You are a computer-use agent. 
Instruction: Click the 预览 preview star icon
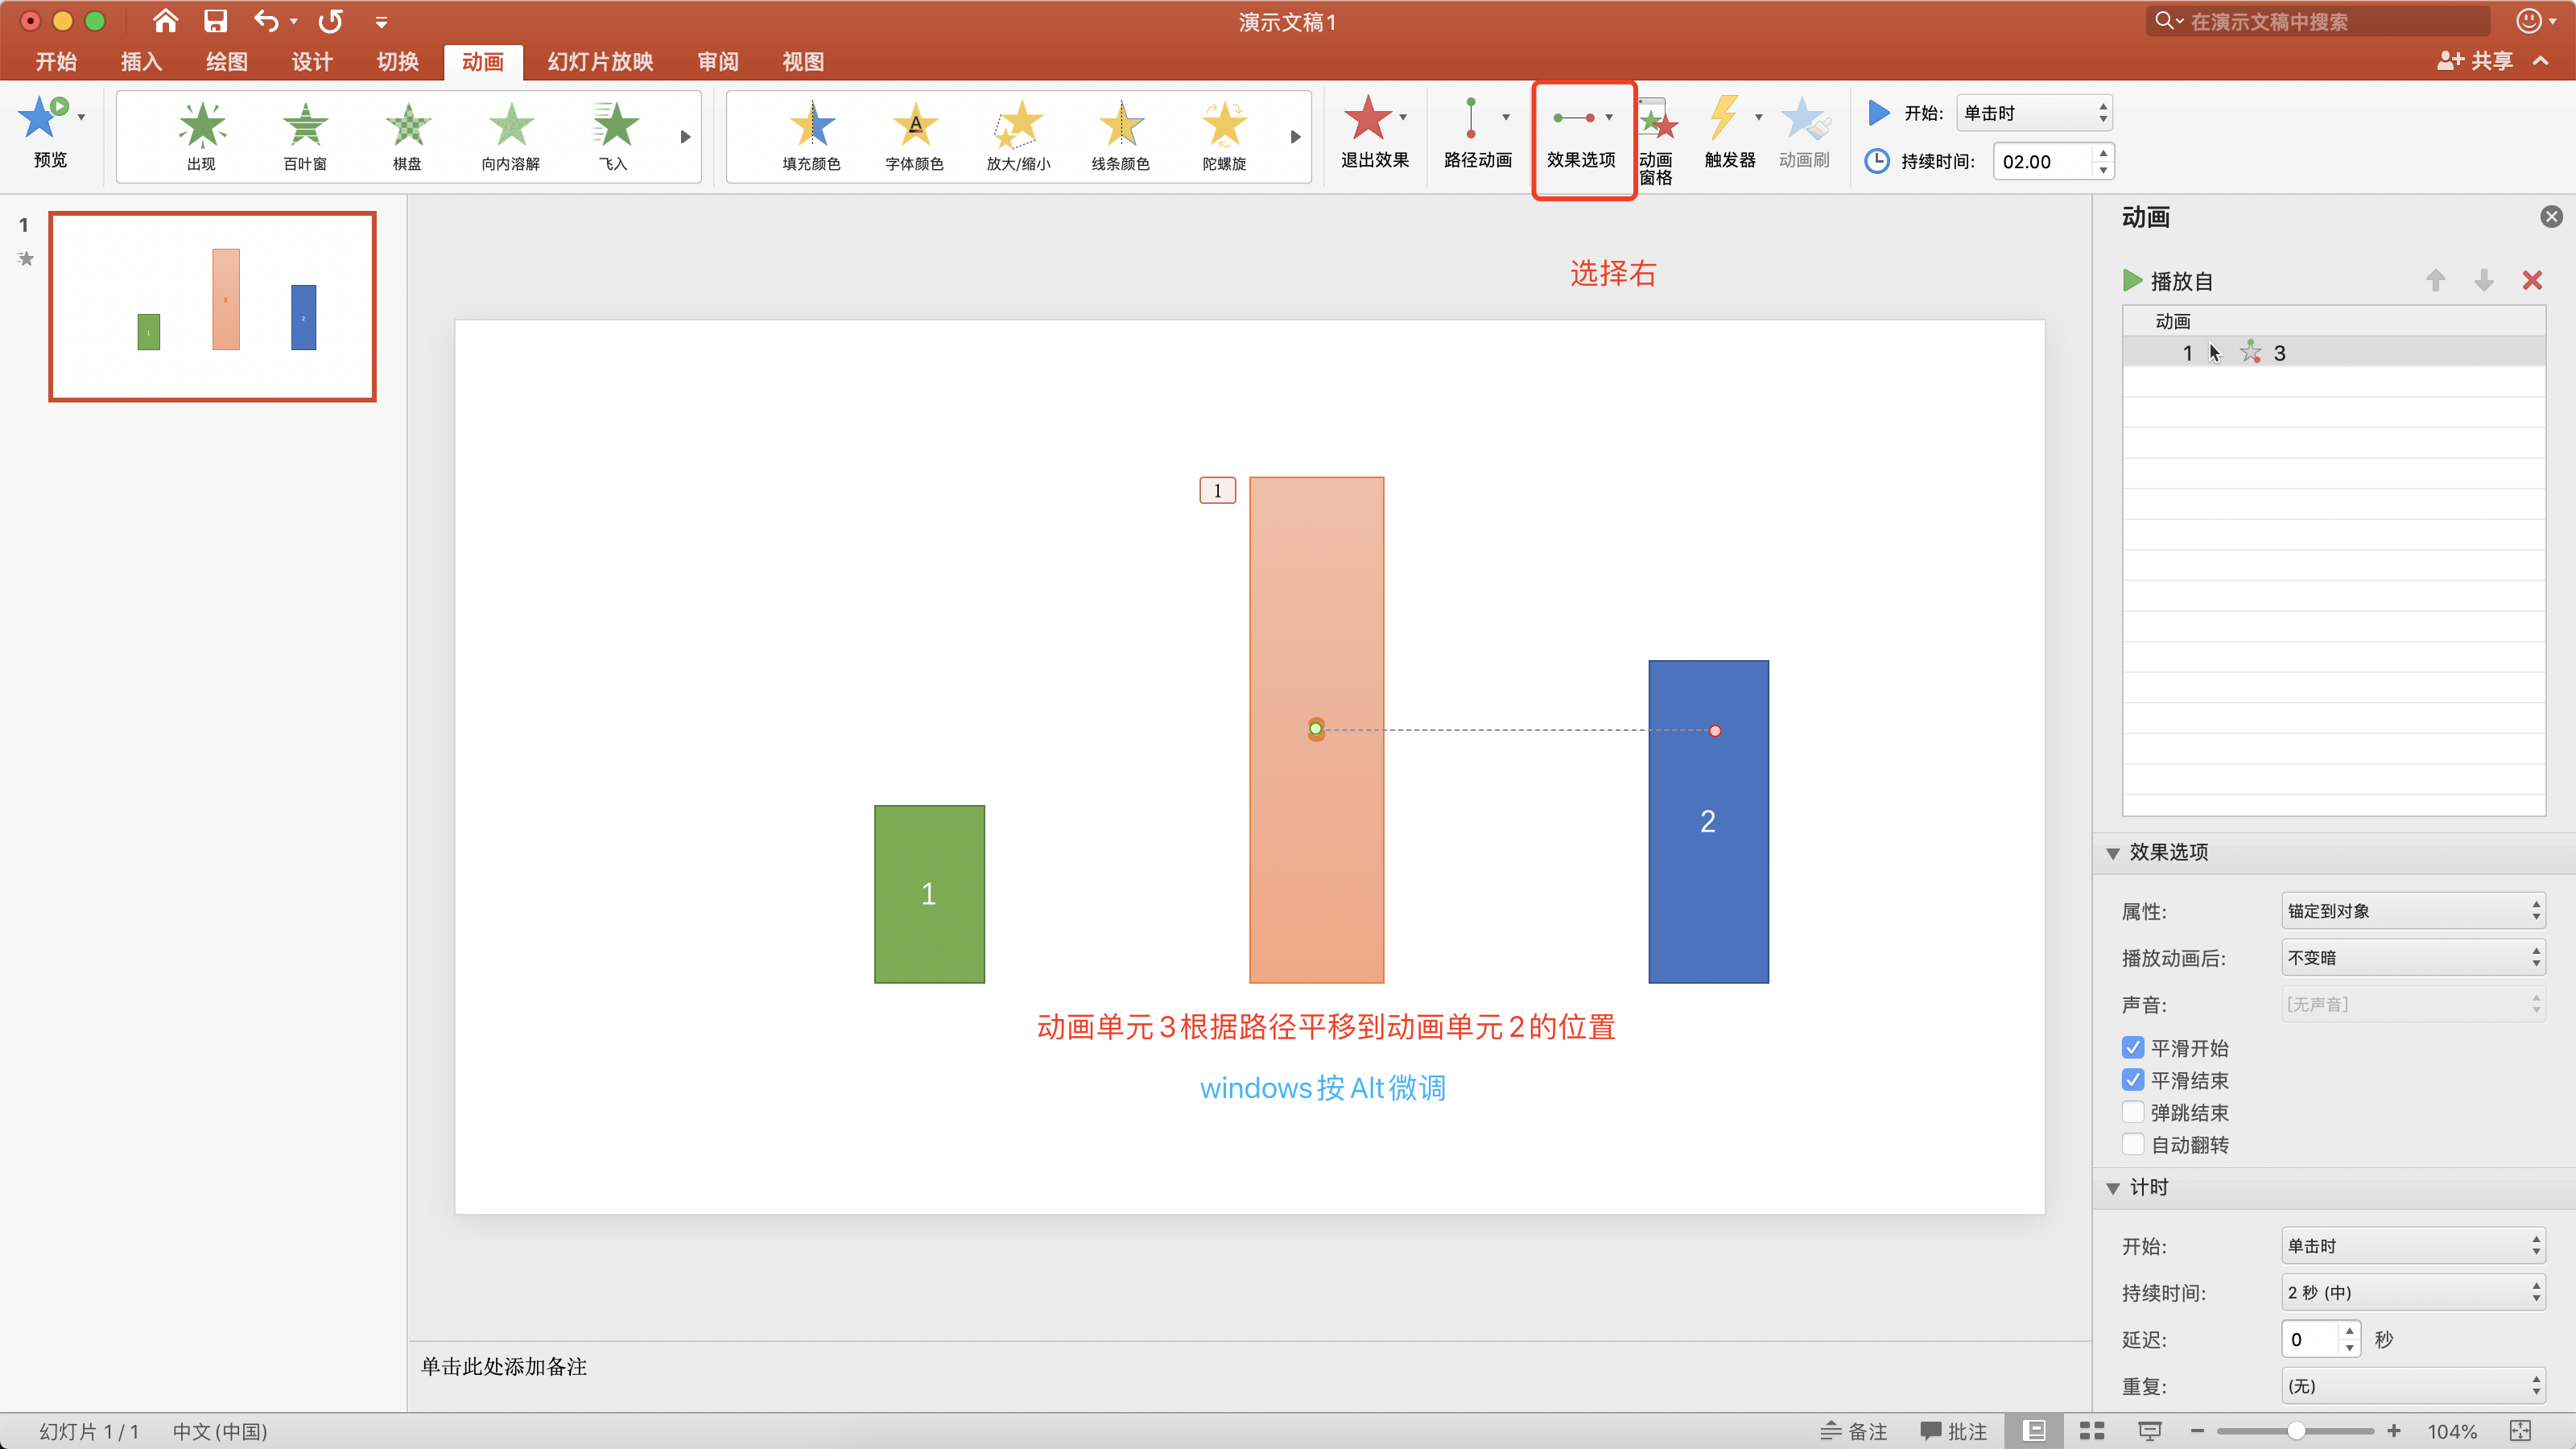(40, 120)
